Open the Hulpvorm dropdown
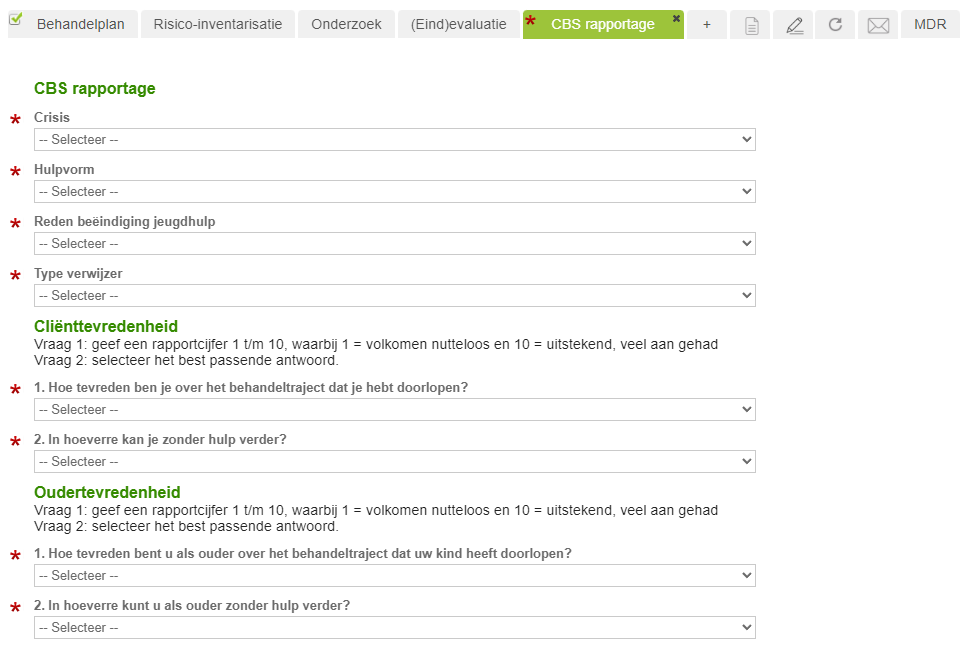Viewport: 966px width, 658px height. coord(395,192)
